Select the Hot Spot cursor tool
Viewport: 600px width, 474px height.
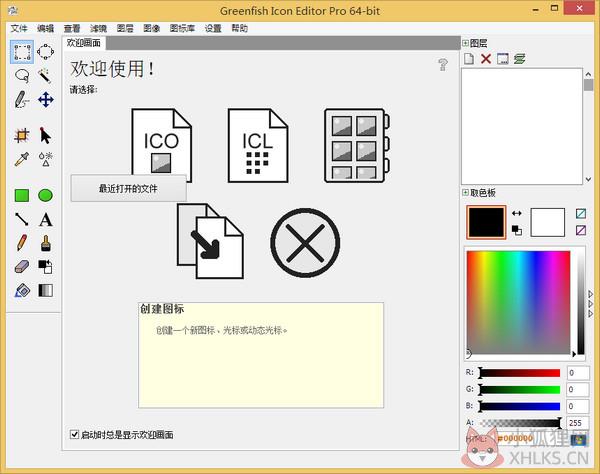coord(46,135)
